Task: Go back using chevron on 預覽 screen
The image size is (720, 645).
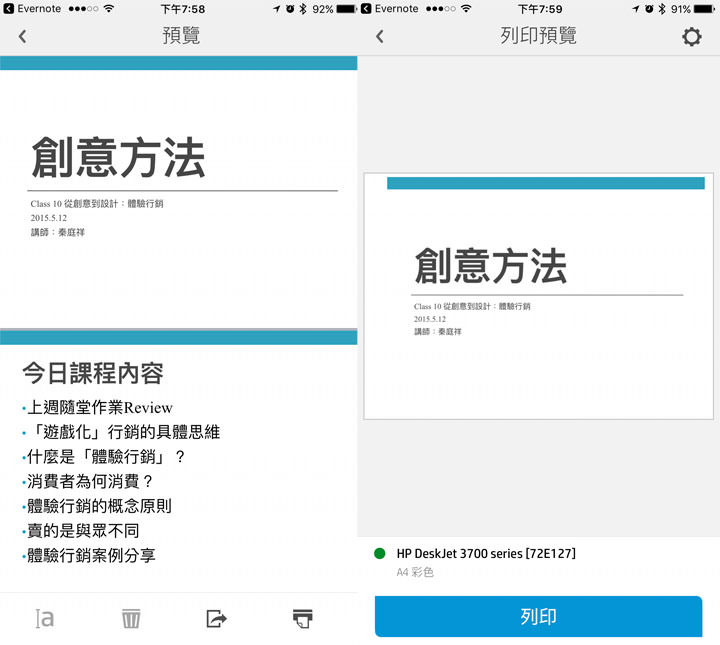Action: click(x=23, y=37)
